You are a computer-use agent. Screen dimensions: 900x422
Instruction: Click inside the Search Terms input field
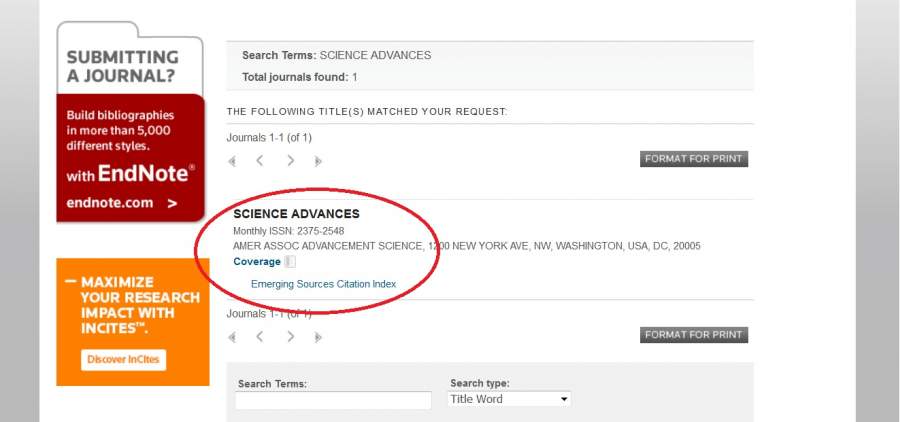[x=333, y=400]
